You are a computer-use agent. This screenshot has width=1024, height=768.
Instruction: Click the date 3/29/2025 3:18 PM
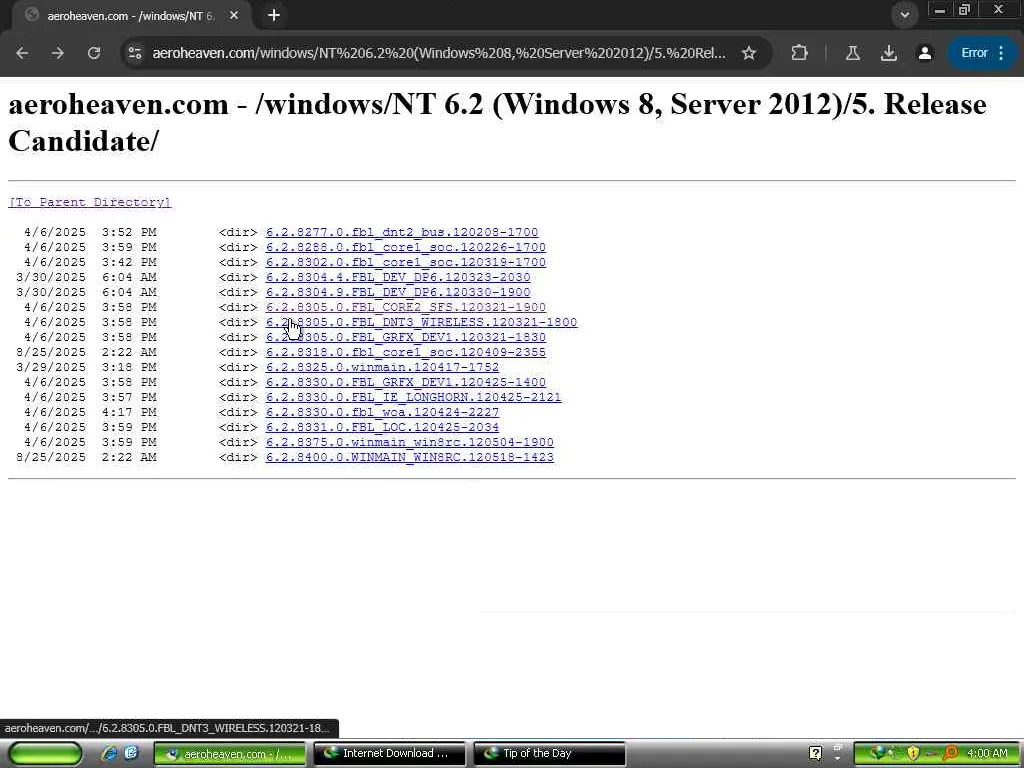click(x=86, y=367)
